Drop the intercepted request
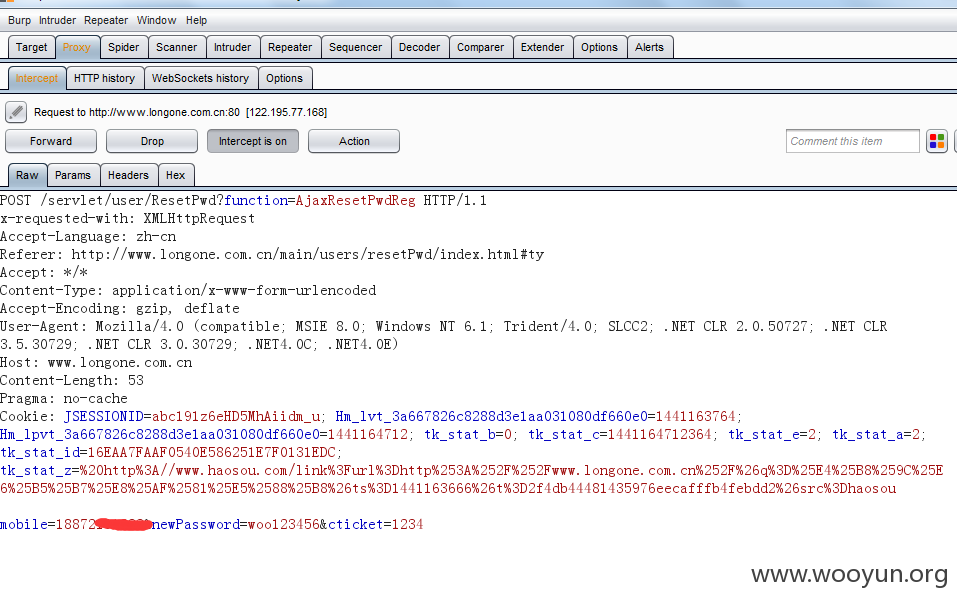Viewport: 957px width, 603px height. point(152,141)
